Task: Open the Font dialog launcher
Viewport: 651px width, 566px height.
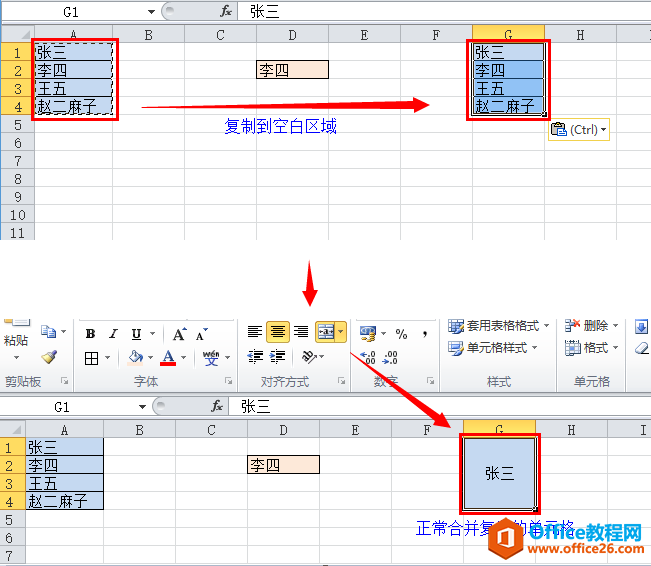Action: tap(228, 381)
